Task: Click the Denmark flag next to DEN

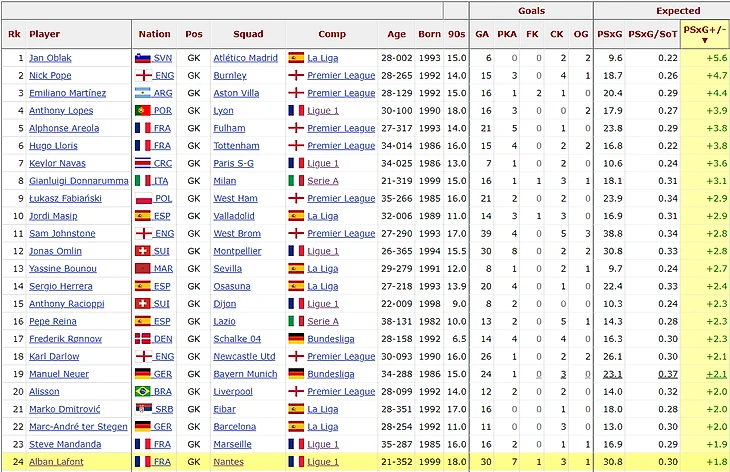Action: pos(143,338)
